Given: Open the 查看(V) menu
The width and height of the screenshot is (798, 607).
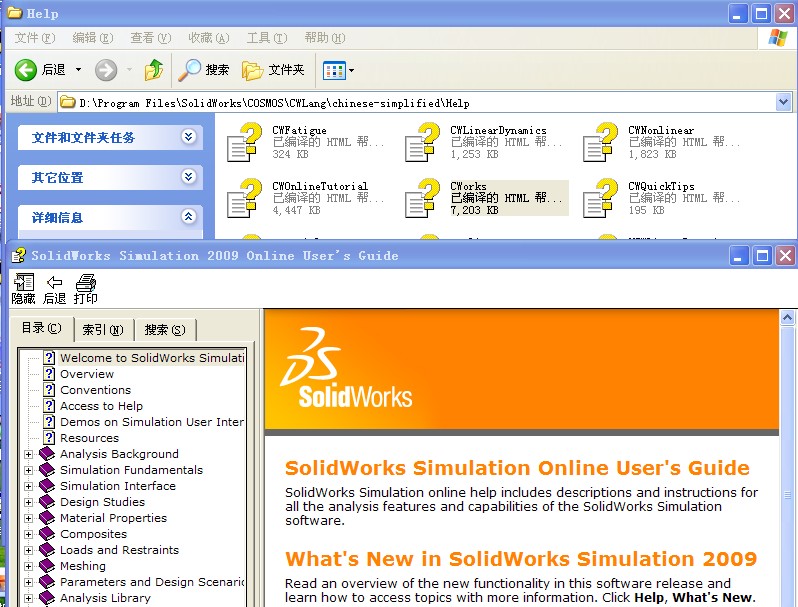Looking at the screenshot, I should tap(151, 38).
